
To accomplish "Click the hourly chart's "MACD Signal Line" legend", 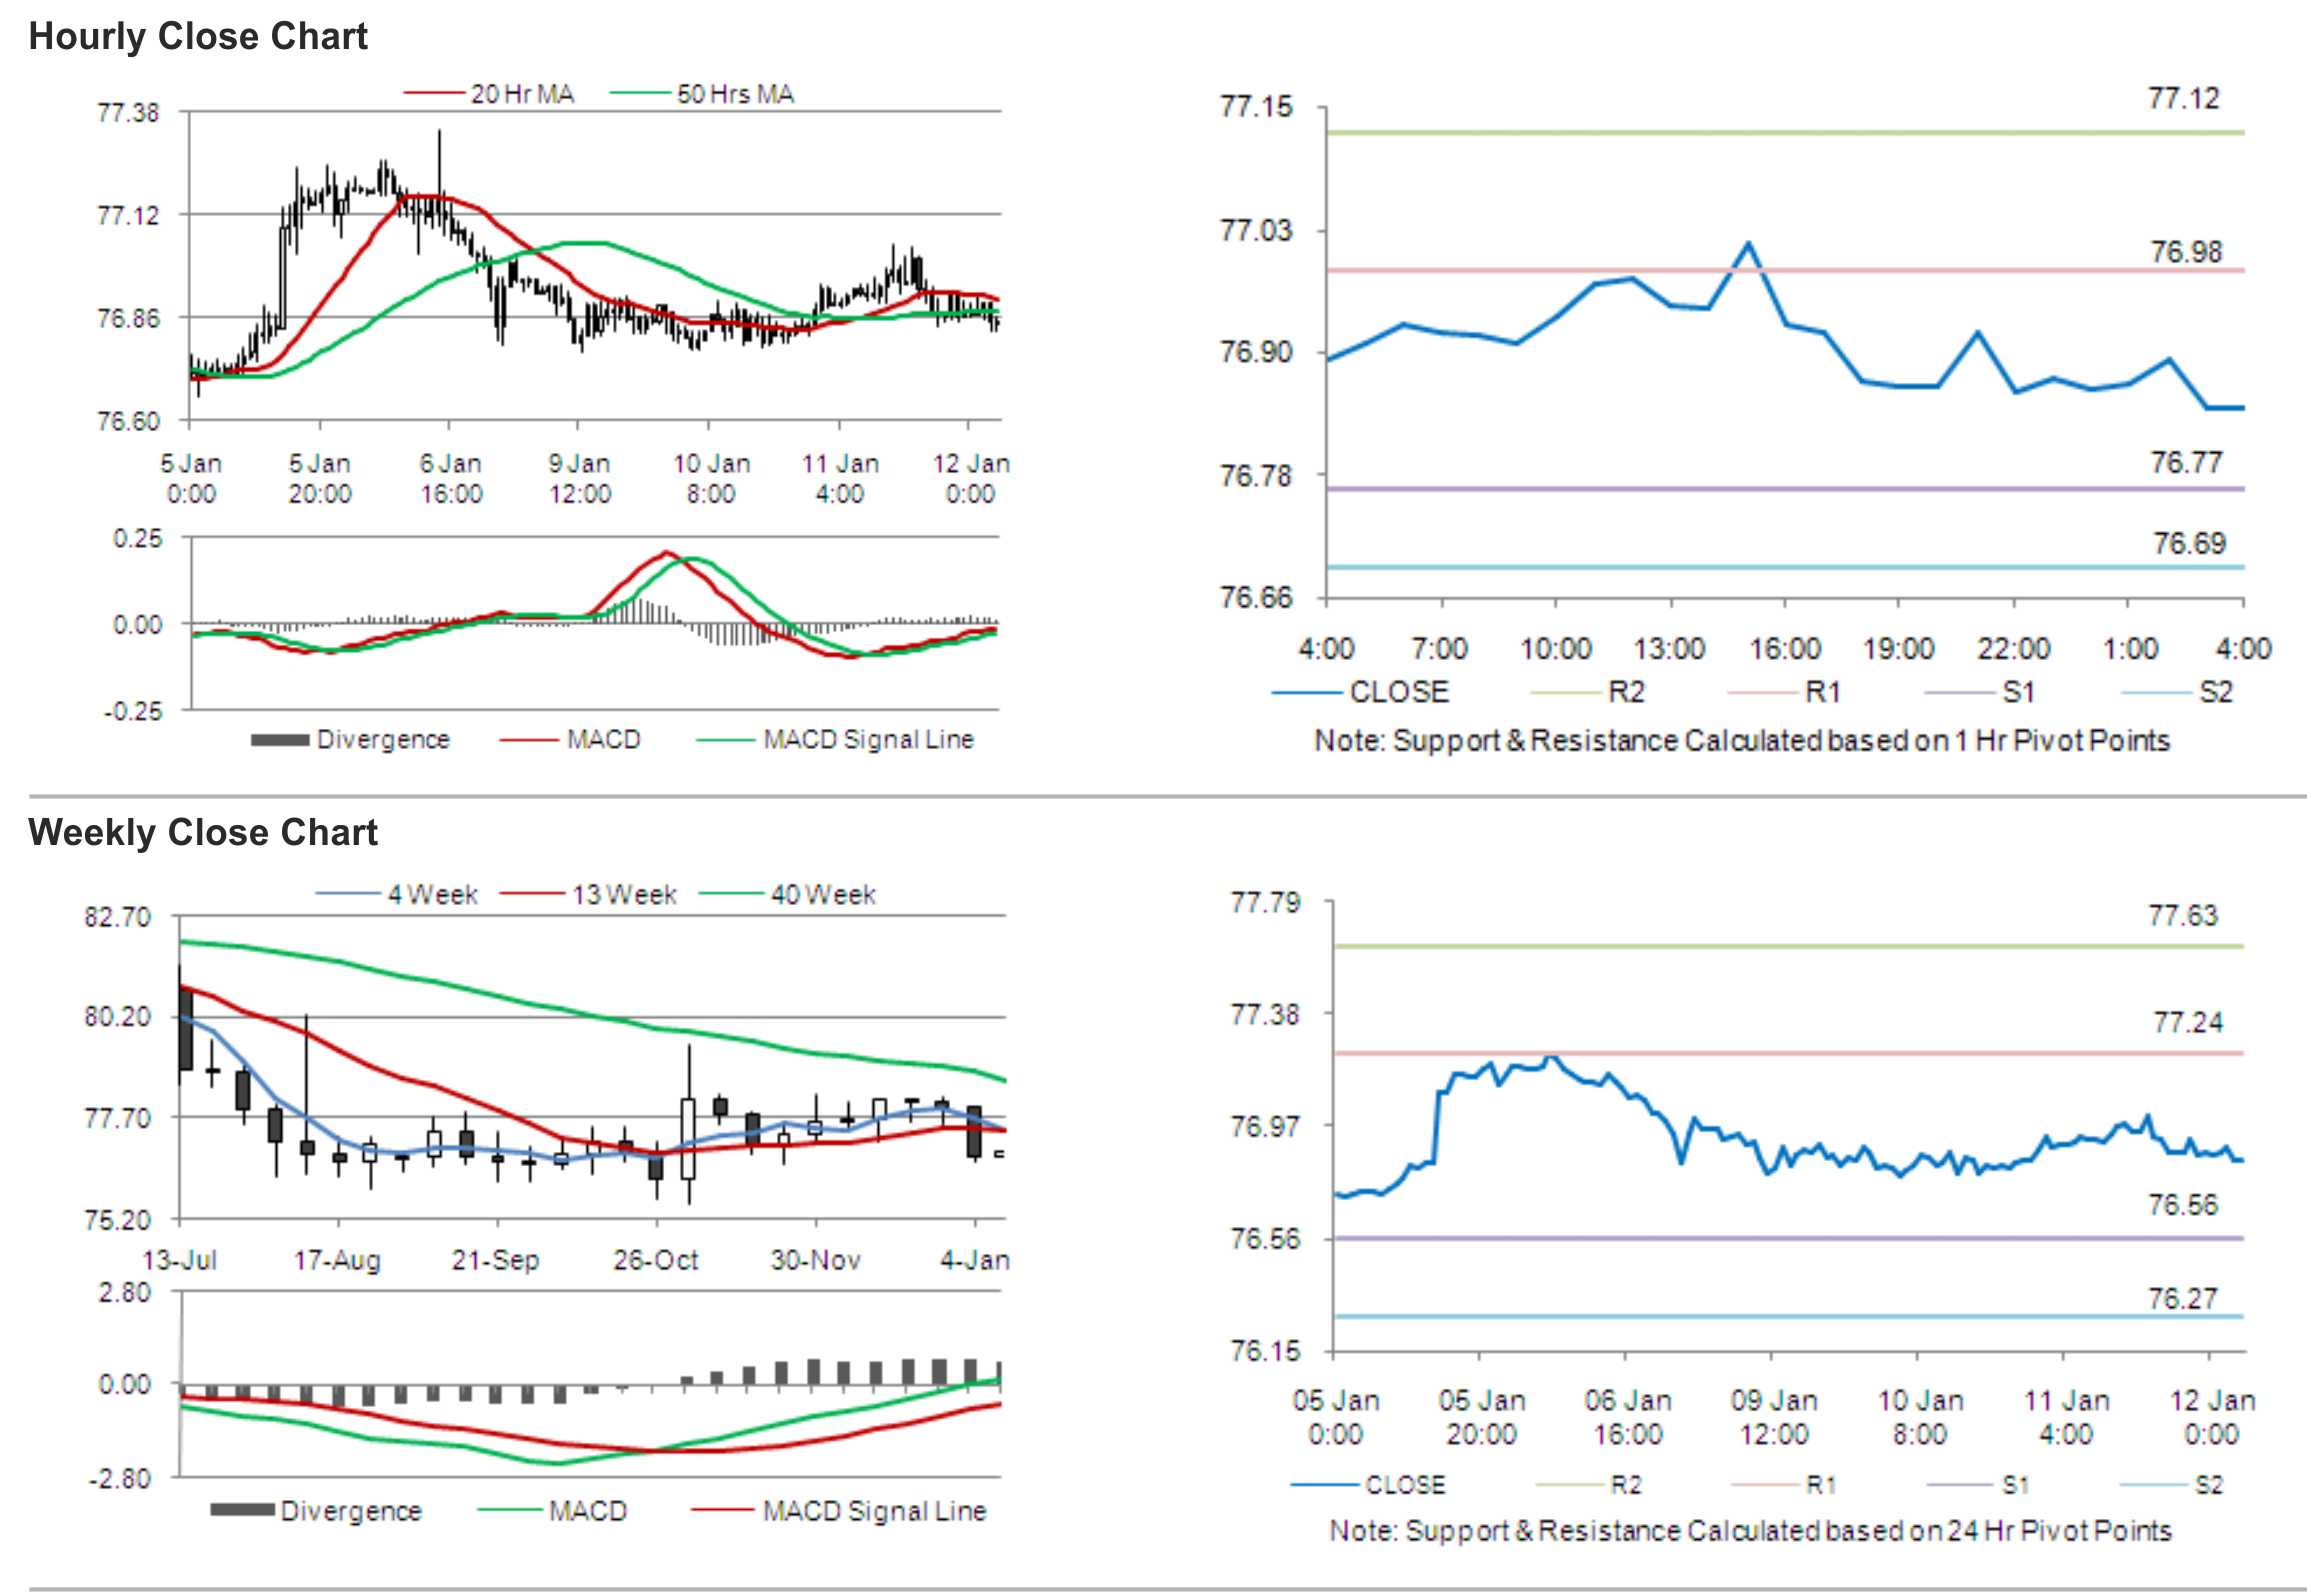I will point(868,739).
